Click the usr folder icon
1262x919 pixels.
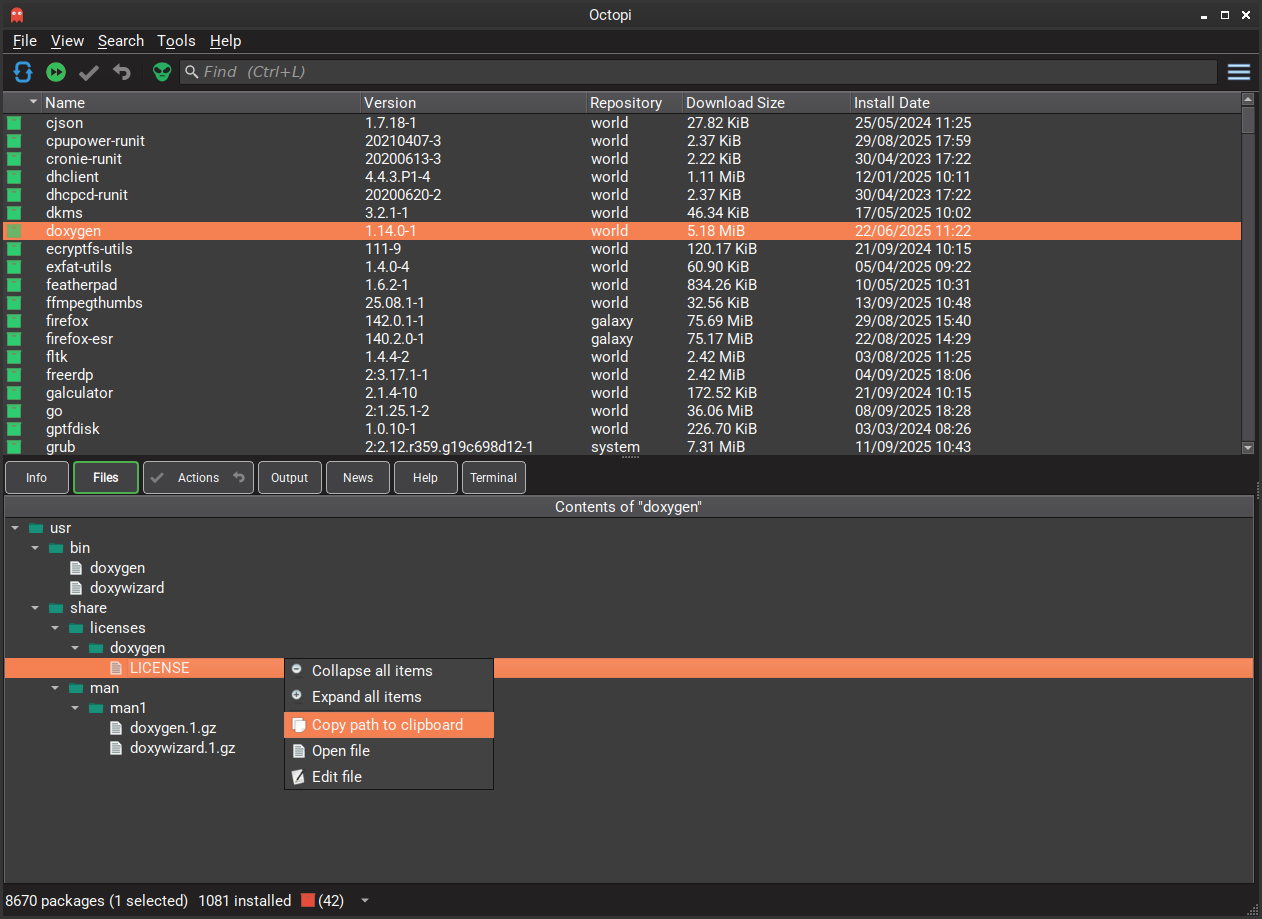click(x=36, y=528)
